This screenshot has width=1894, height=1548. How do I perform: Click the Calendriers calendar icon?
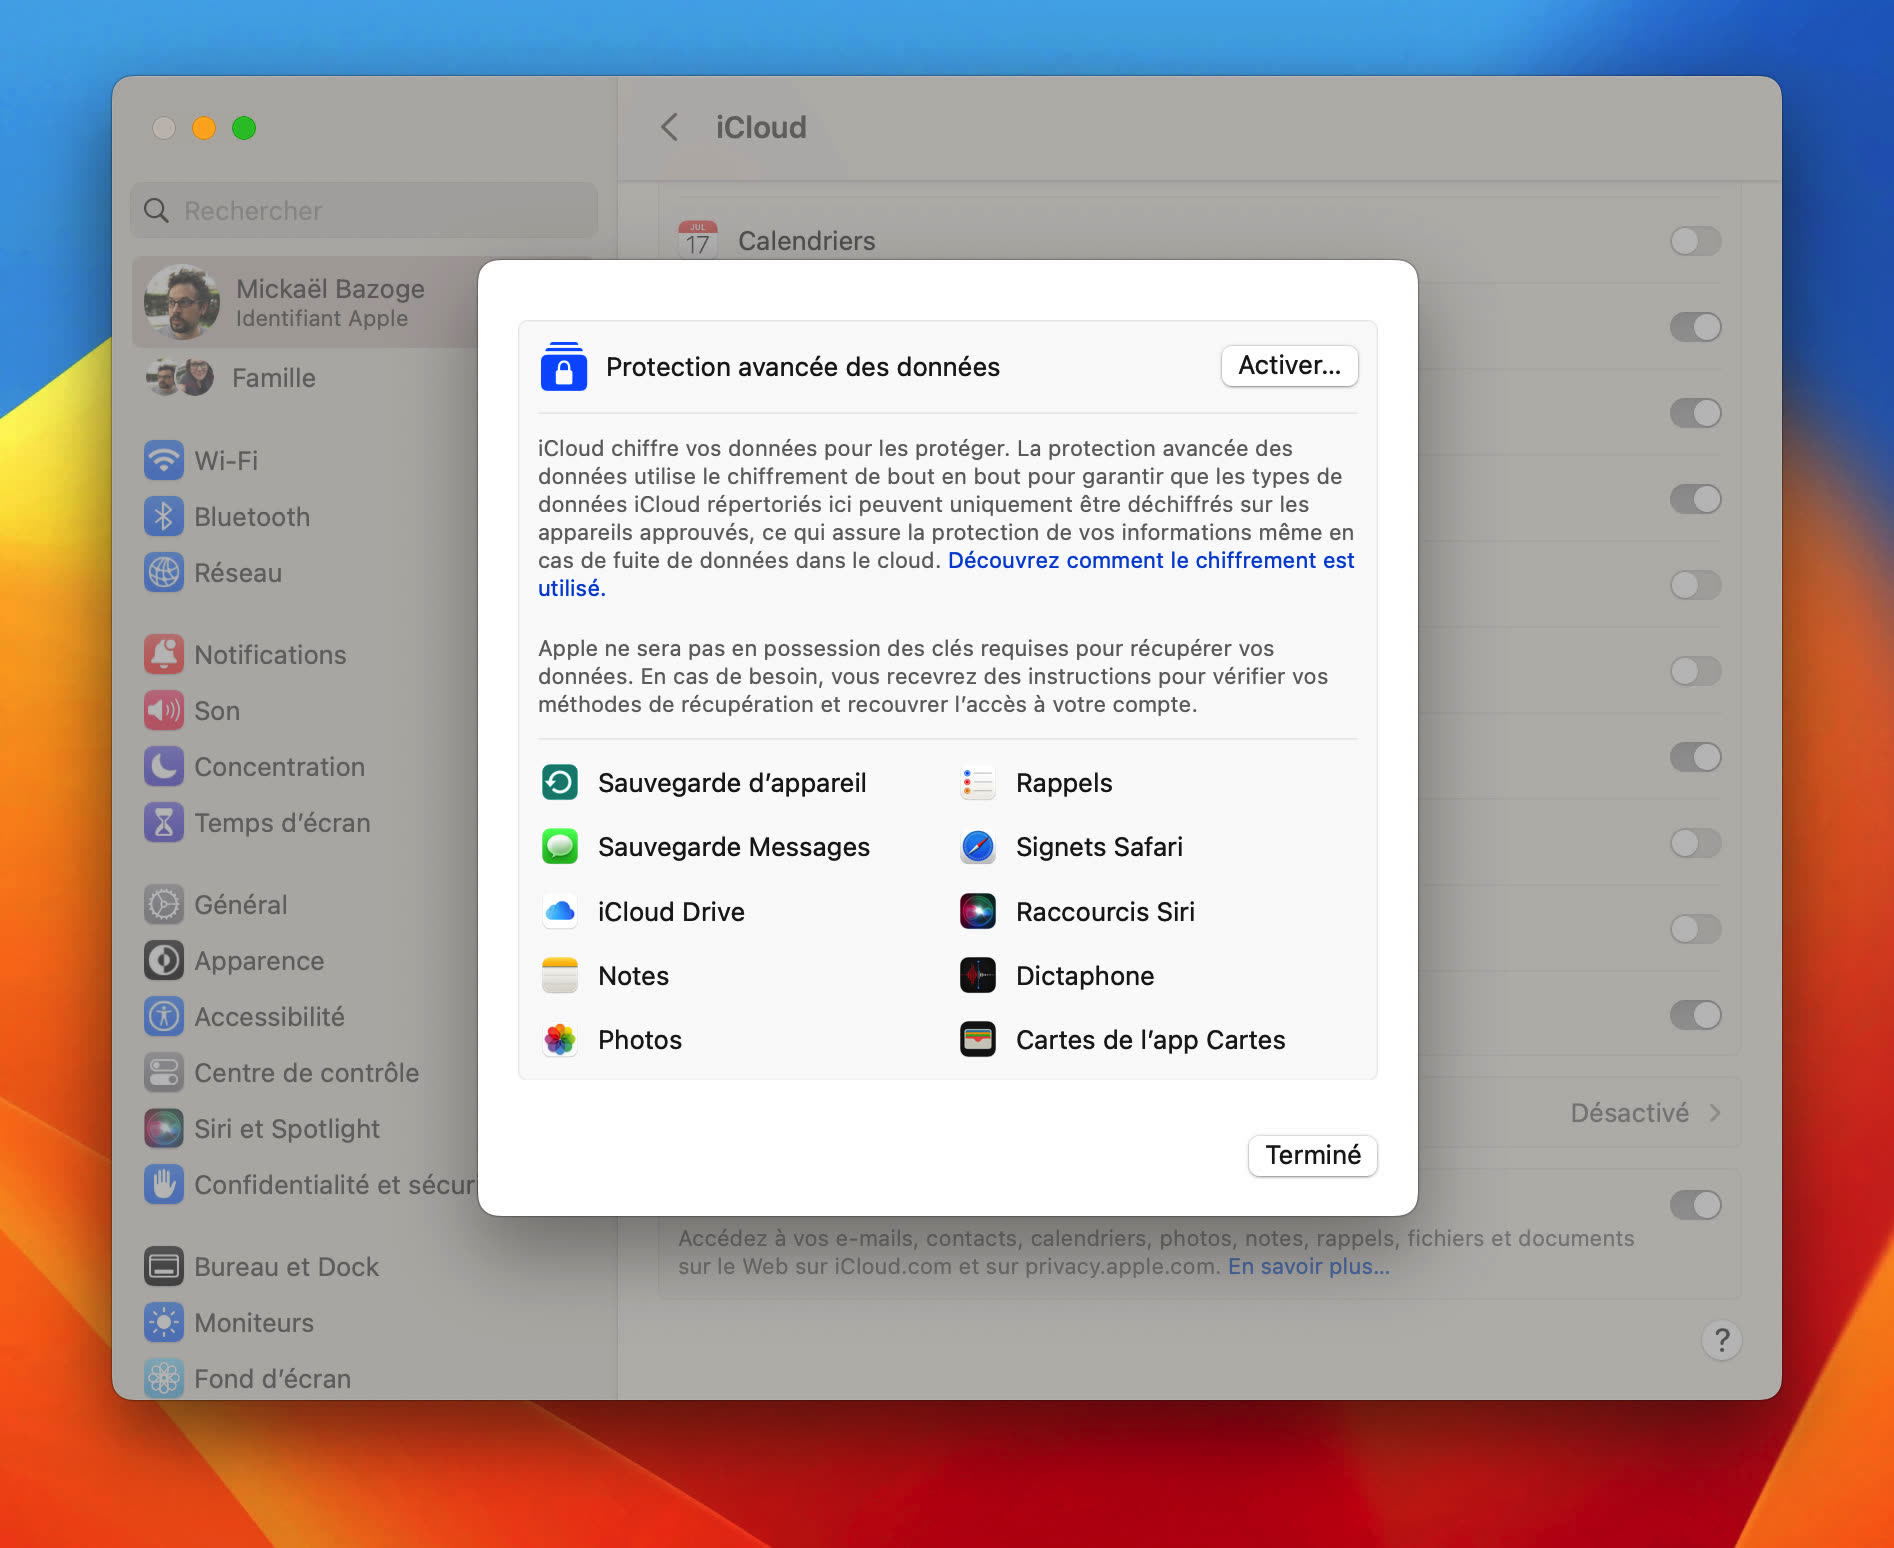698,239
